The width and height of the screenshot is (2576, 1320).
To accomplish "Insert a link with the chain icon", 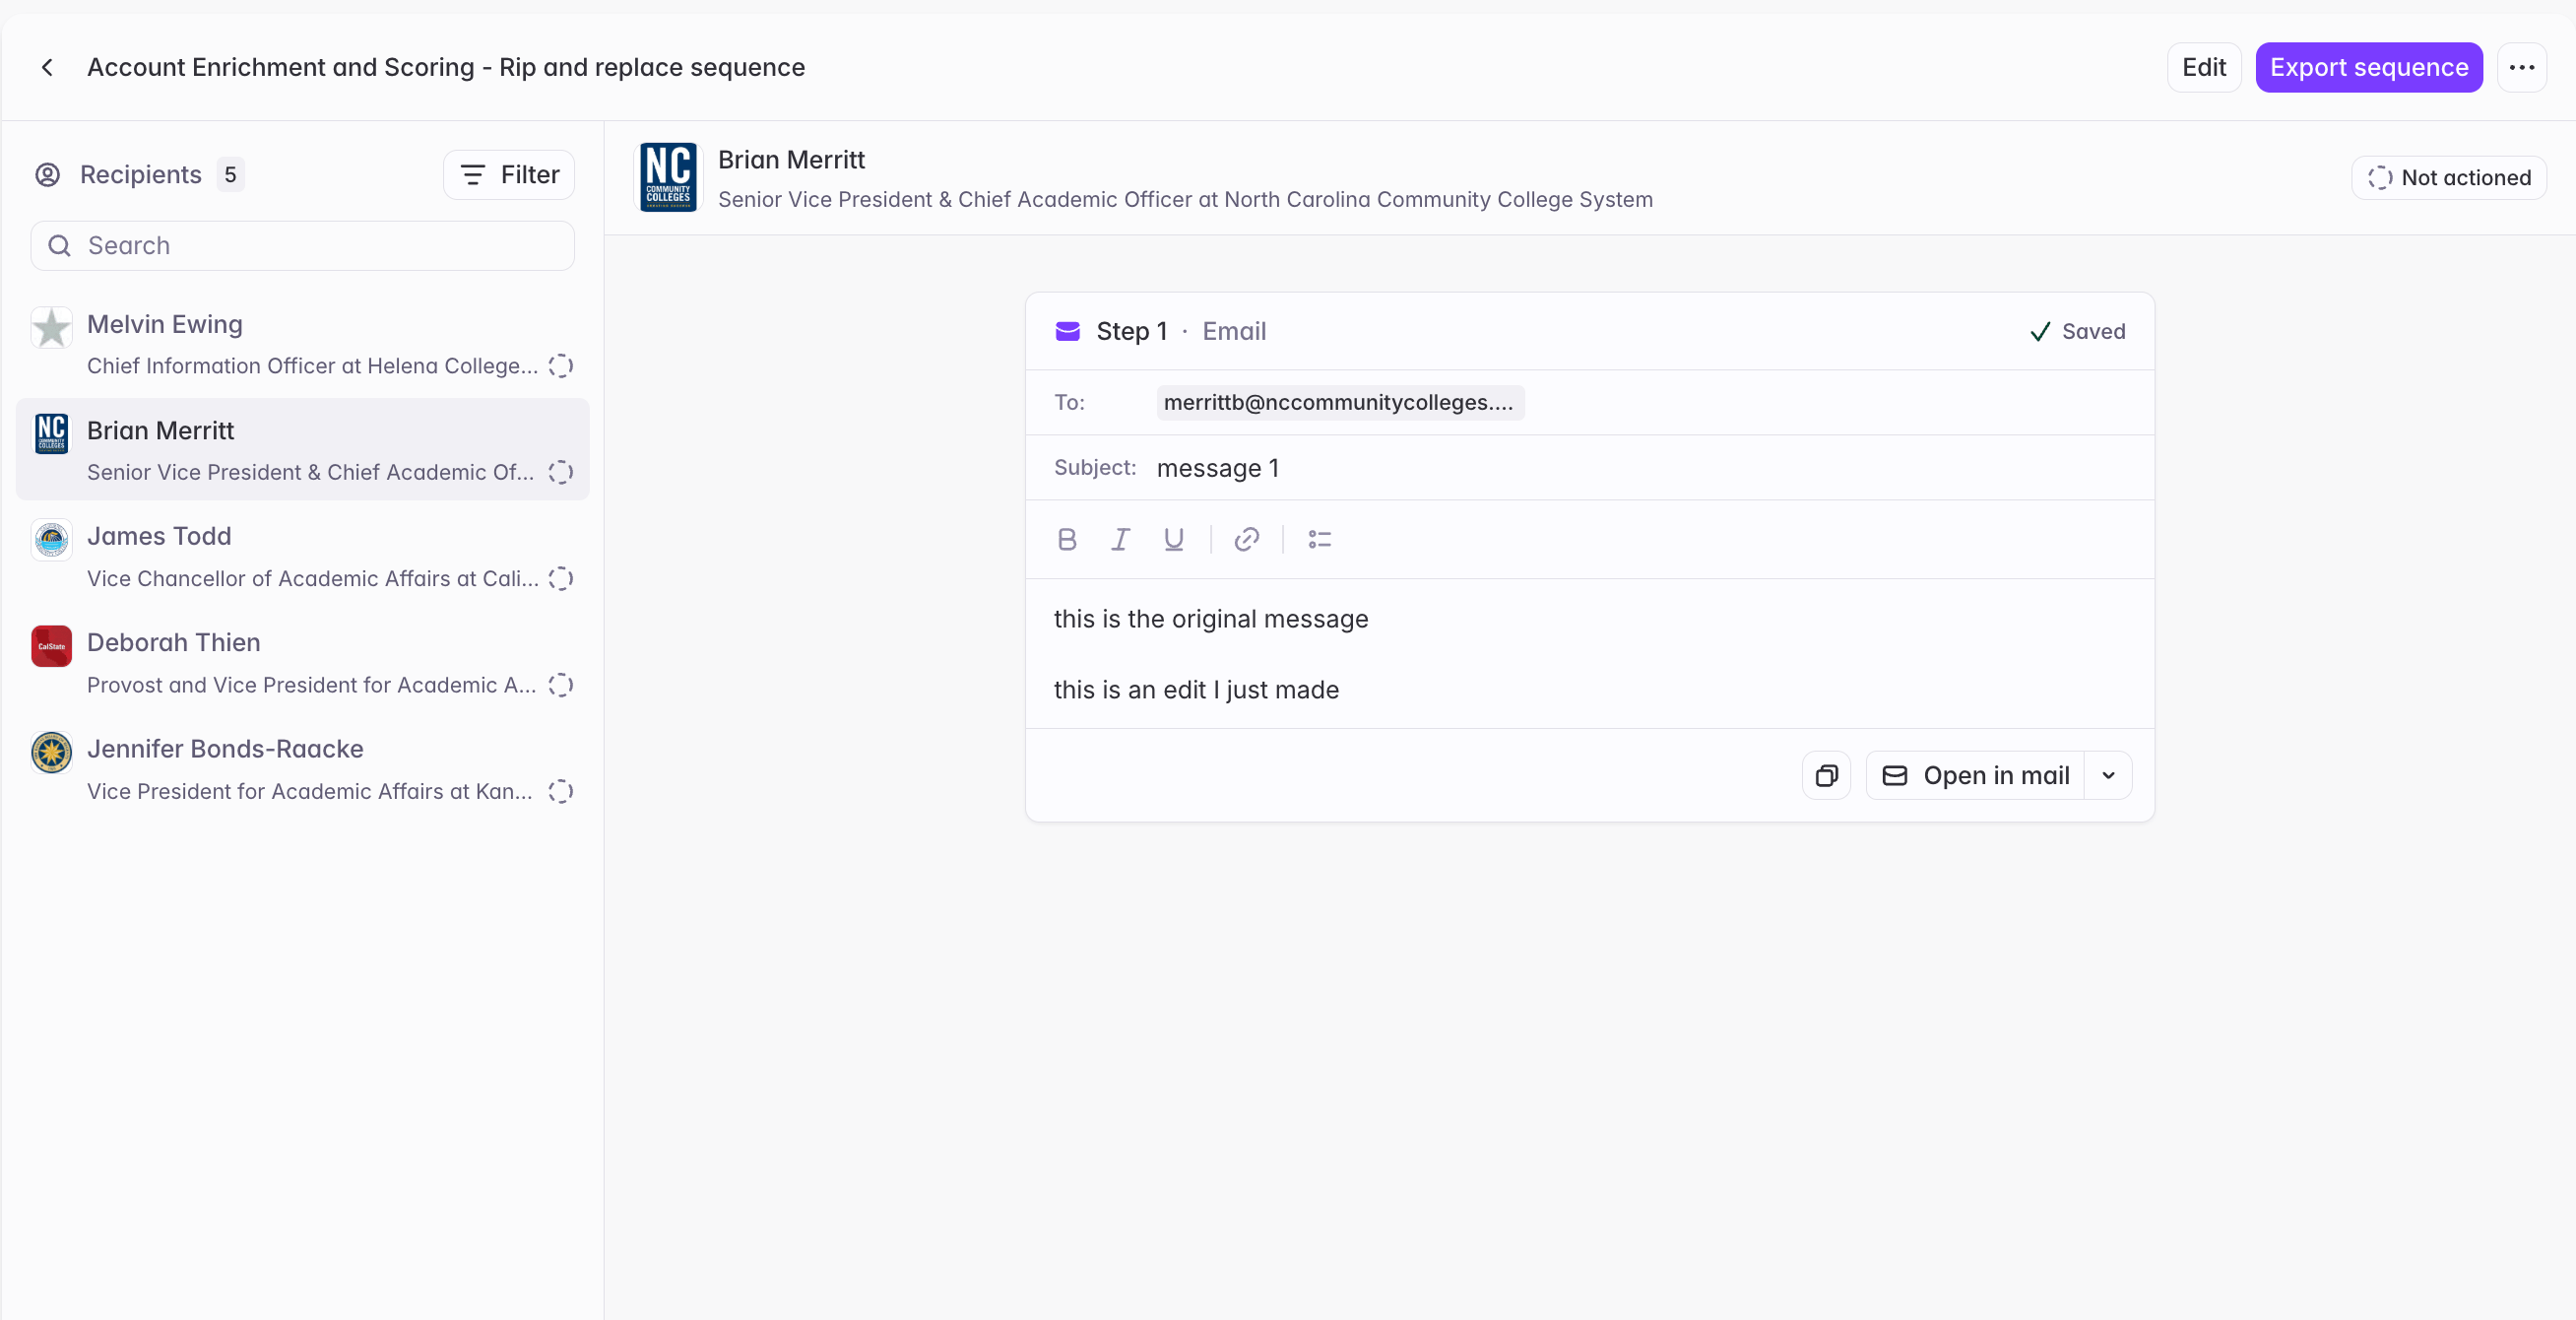I will pos(1246,539).
